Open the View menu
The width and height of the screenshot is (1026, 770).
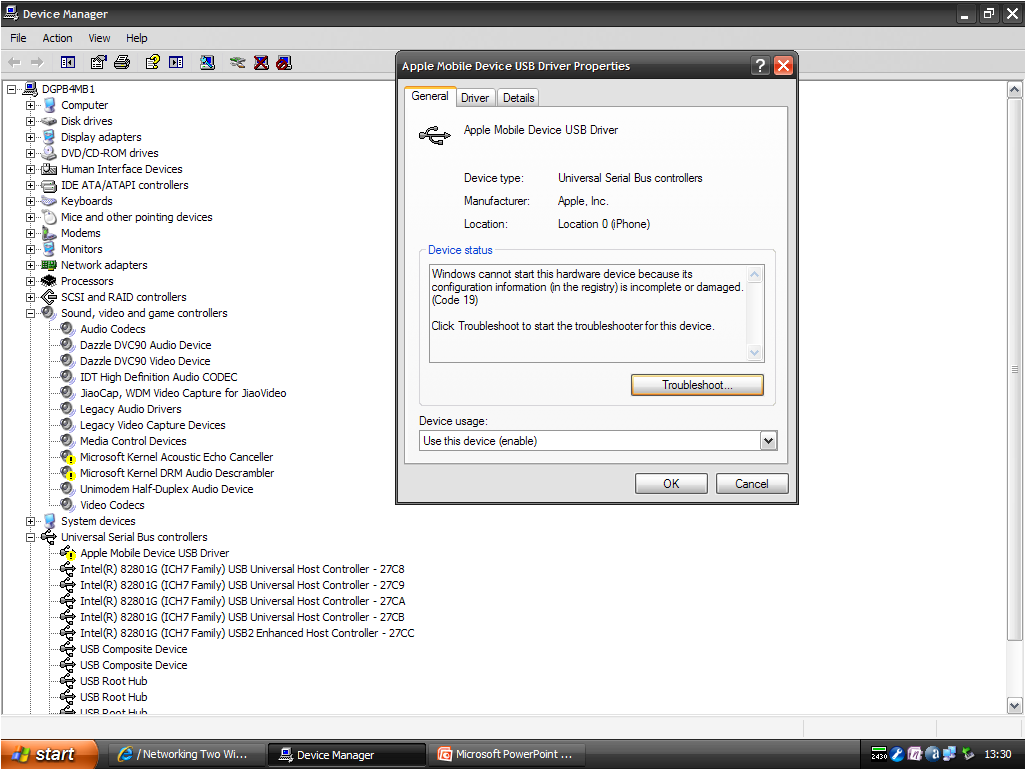(x=99, y=38)
